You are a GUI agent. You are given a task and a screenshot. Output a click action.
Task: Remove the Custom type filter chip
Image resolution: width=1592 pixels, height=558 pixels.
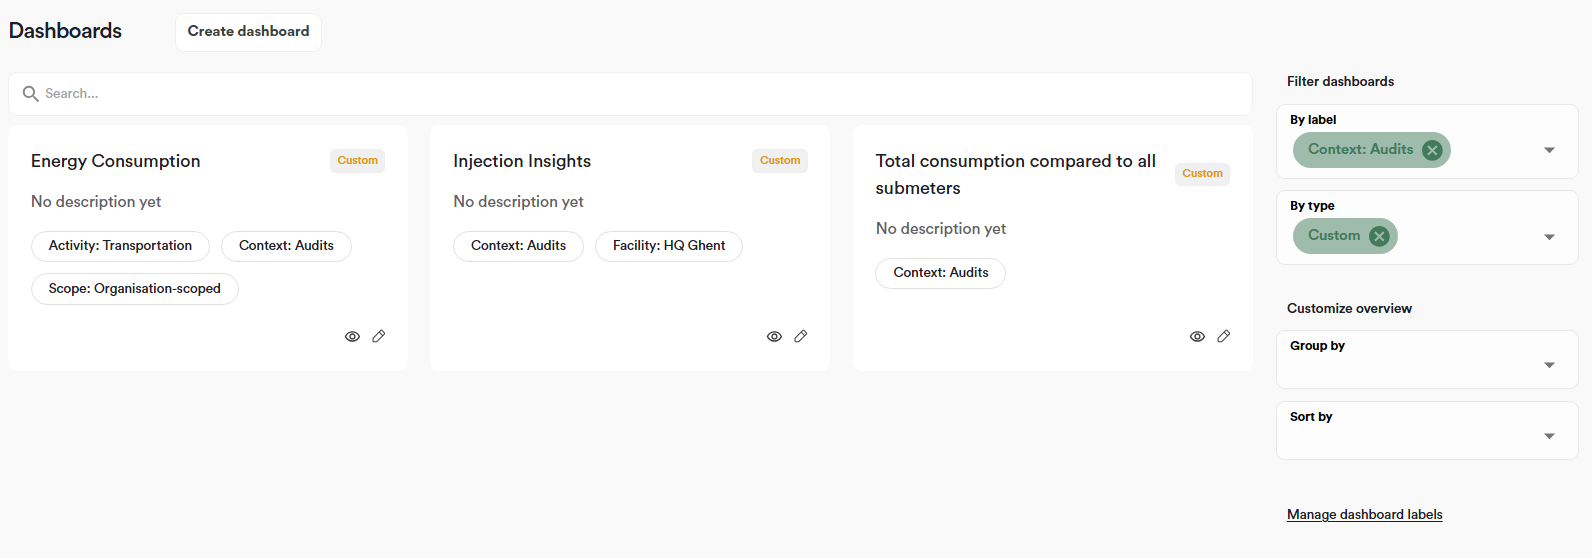click(x=1379, y=236)
